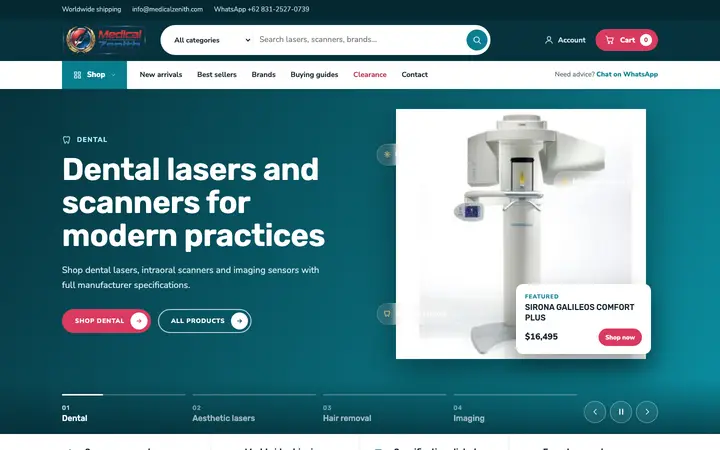
Task: Click the Account link
Action: 565,40
